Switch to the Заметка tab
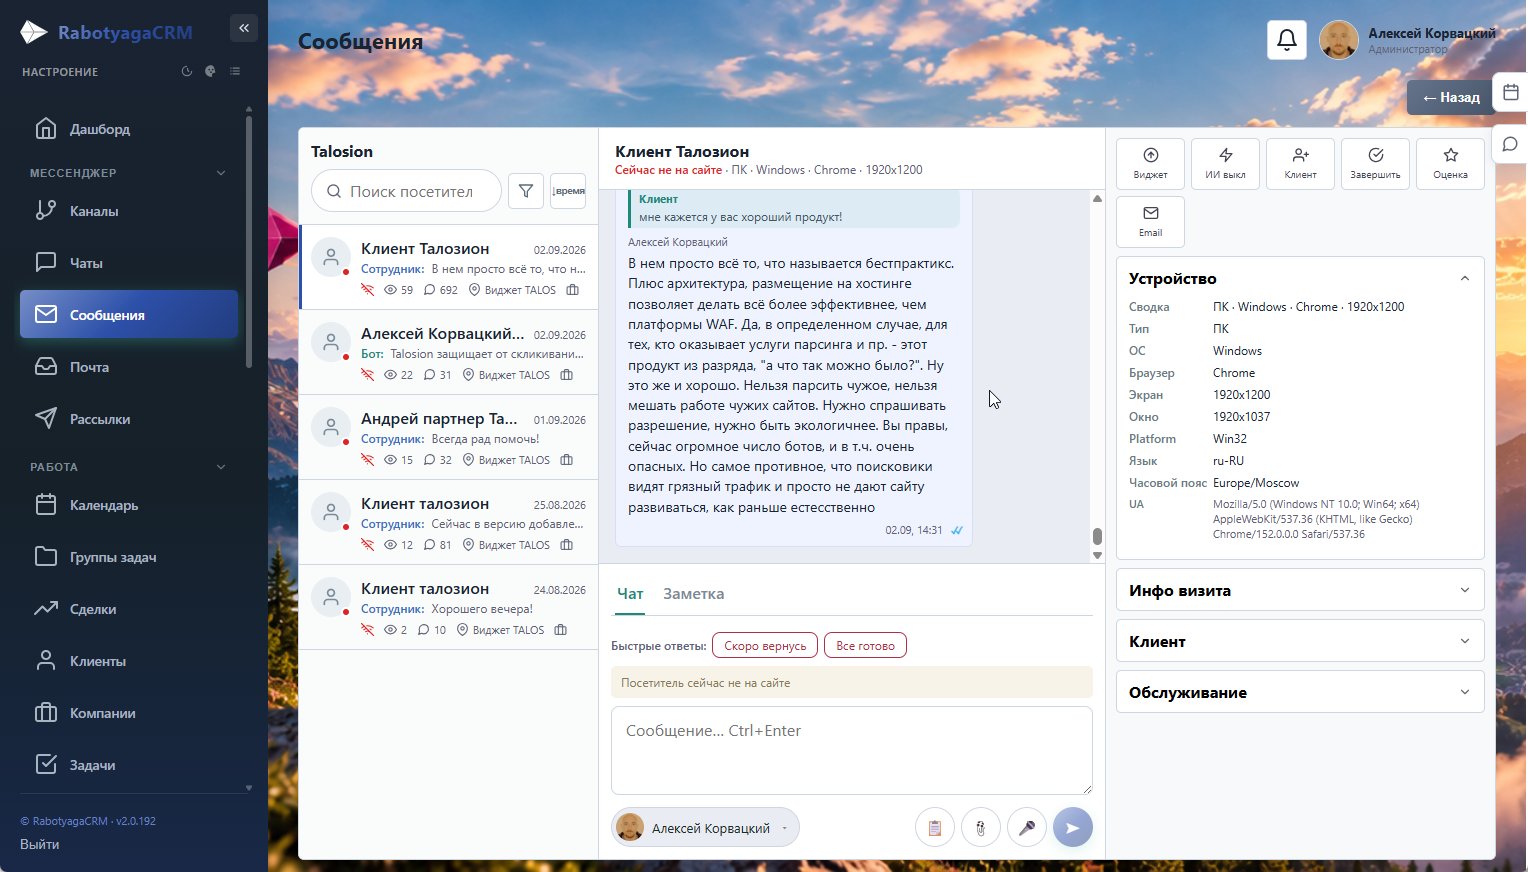Image resolution: width=1528 pixels, height=872 pixels. [693, 594]
